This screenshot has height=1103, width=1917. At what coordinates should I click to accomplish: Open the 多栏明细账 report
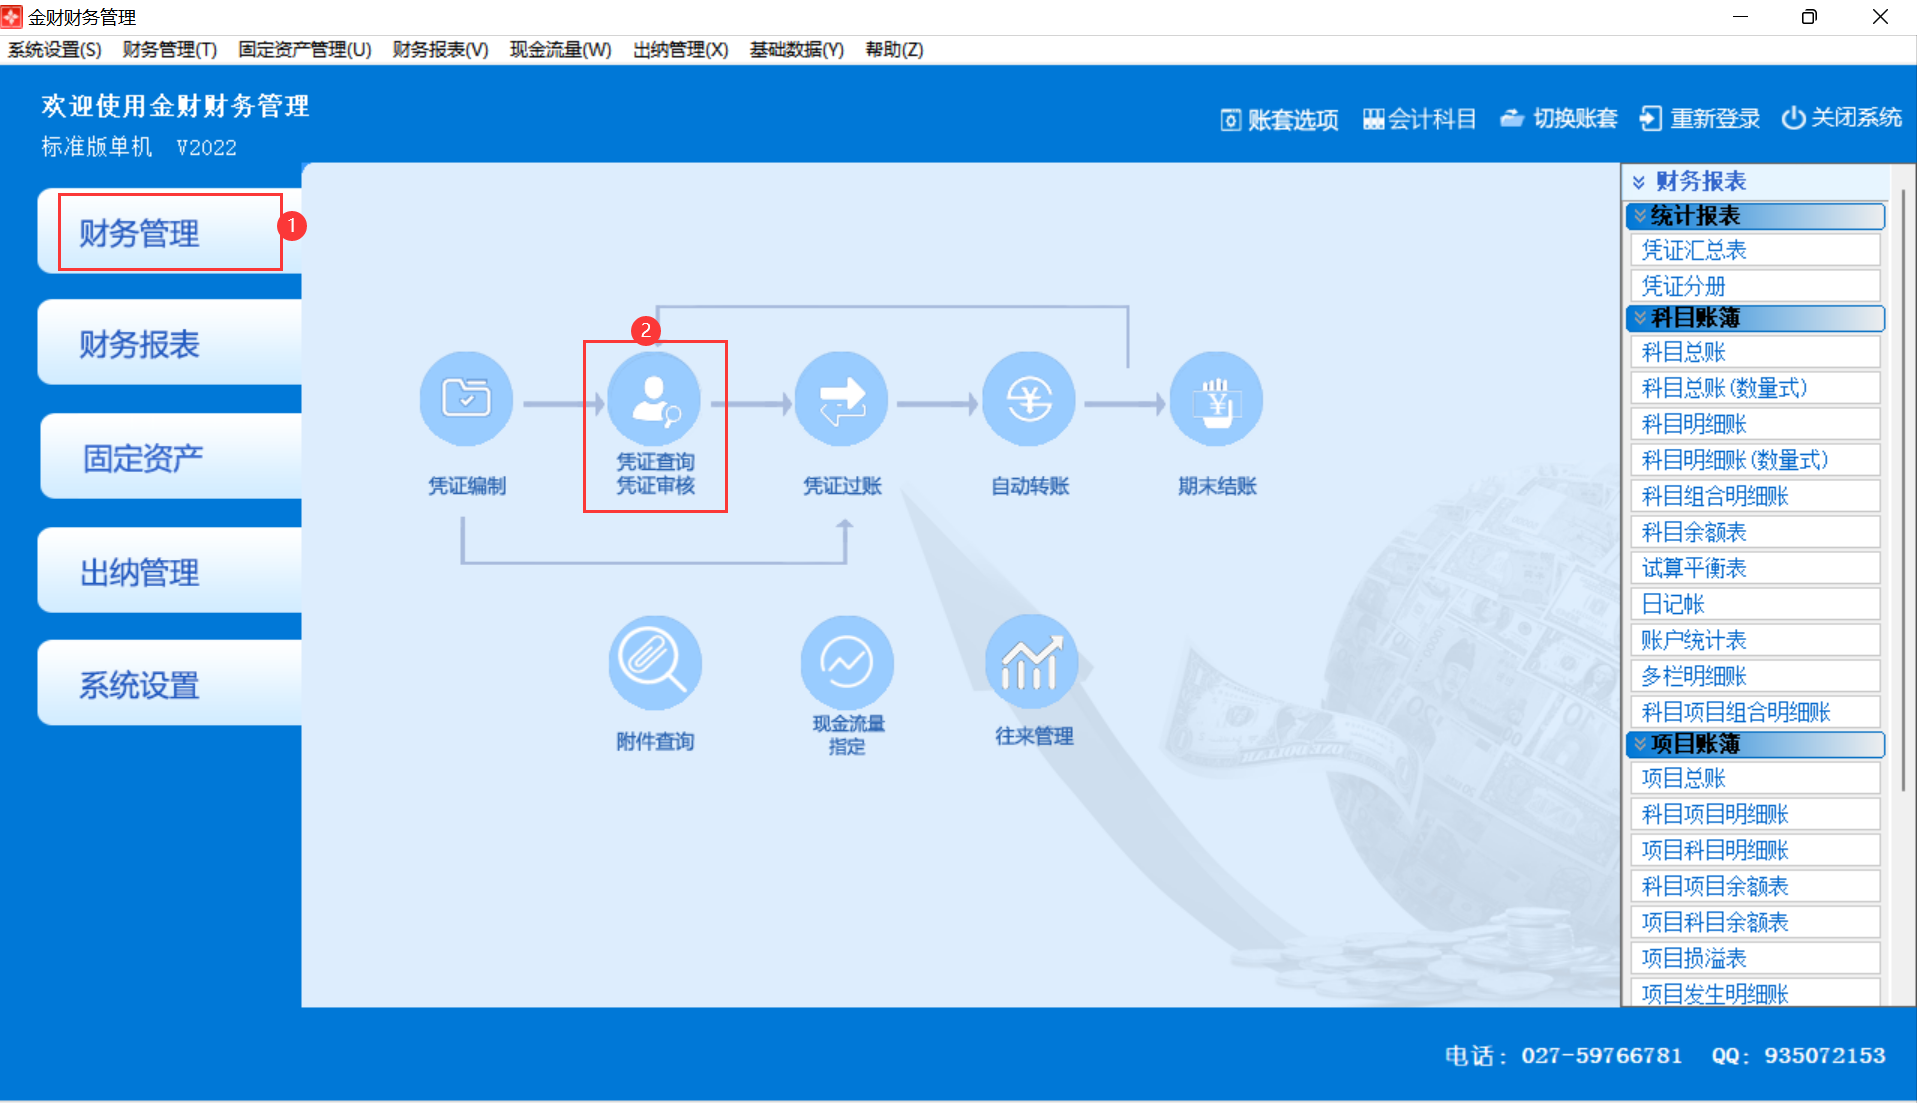coord(1755,676)
